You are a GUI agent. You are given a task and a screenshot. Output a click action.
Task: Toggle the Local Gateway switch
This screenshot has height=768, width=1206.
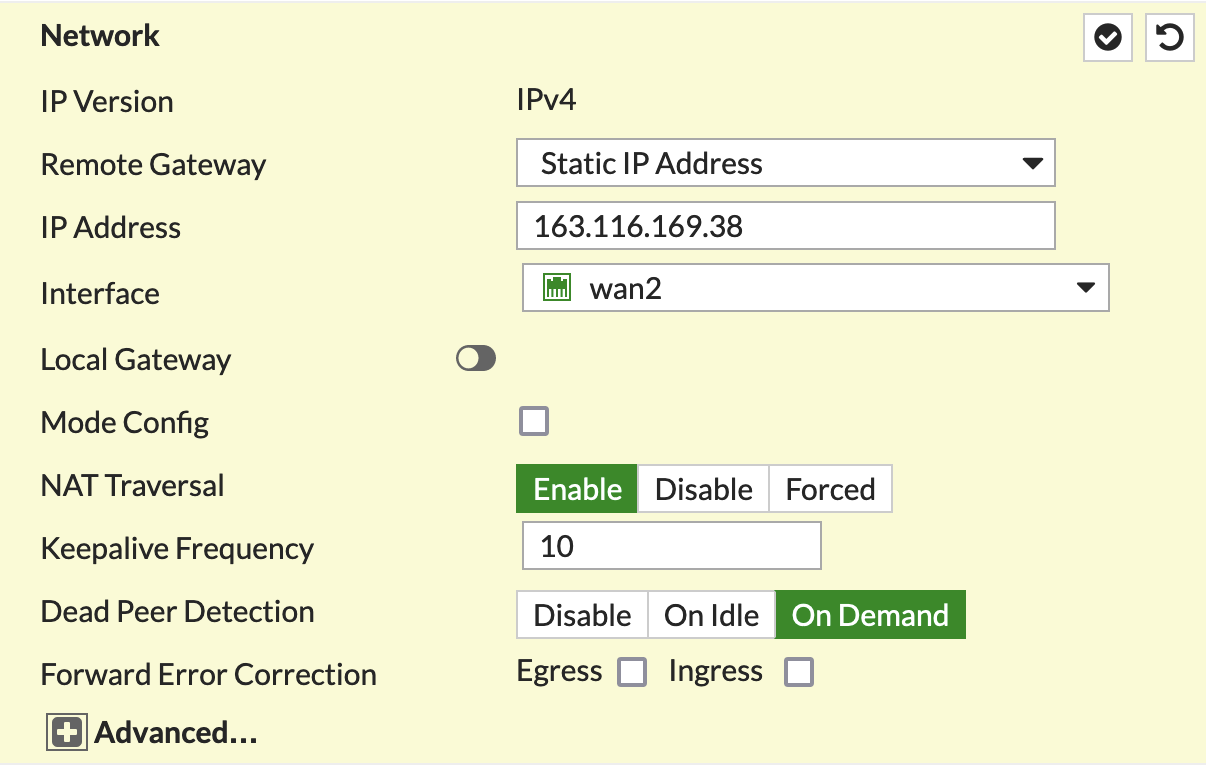click(476, 359)
